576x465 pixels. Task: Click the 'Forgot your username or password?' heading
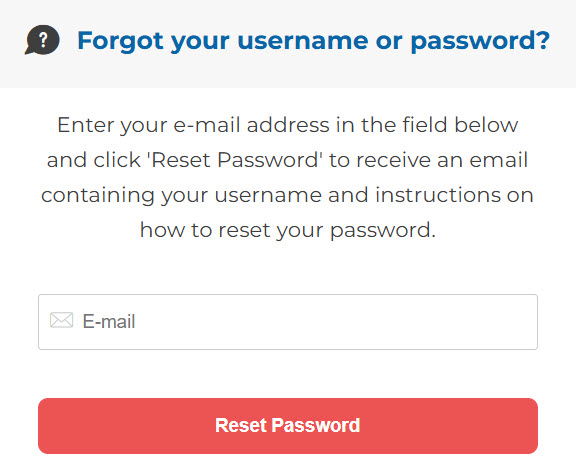pyautogui.click(x=313, y=40)
